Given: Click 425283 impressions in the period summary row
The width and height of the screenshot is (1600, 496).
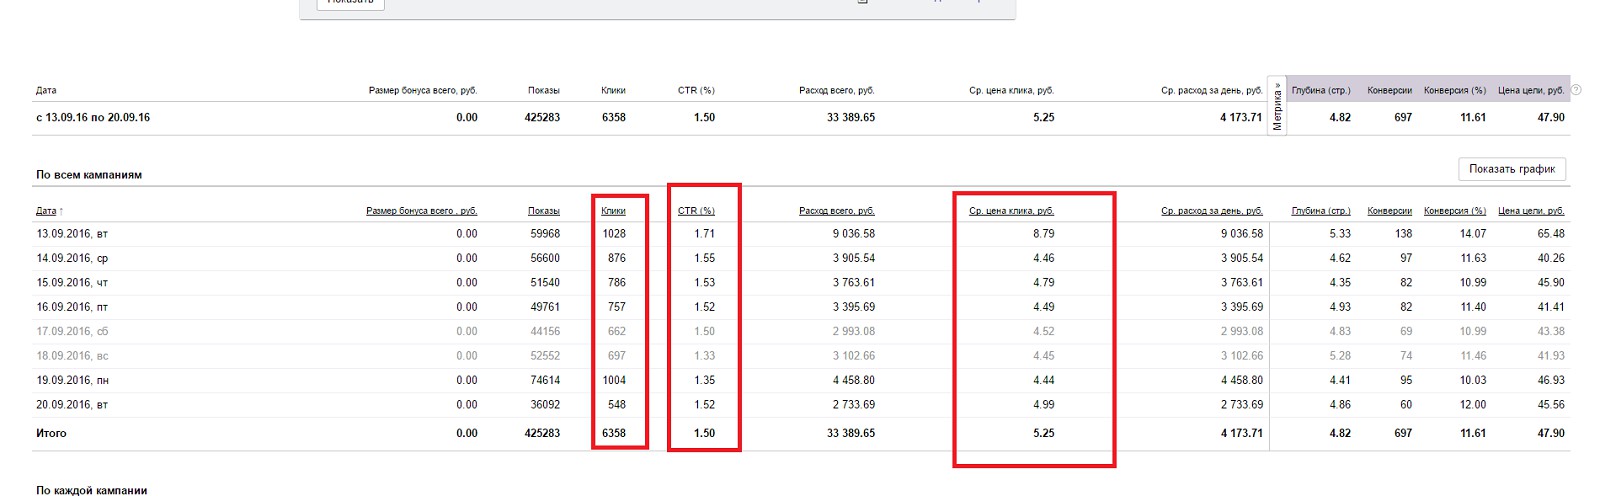Looking at the screenshot, I should click(x=542, y=117).
